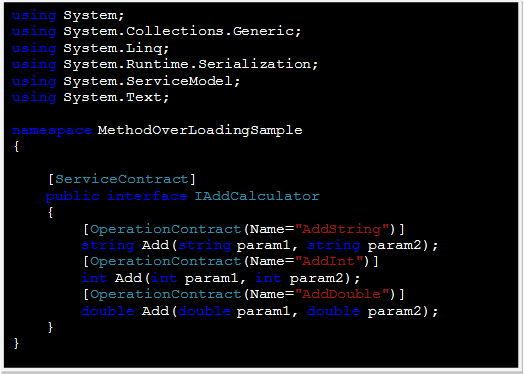Click the MethodOverLoadingSample namespace name
The height and width of the screenshot is (374, 524).
pos(200,130)
